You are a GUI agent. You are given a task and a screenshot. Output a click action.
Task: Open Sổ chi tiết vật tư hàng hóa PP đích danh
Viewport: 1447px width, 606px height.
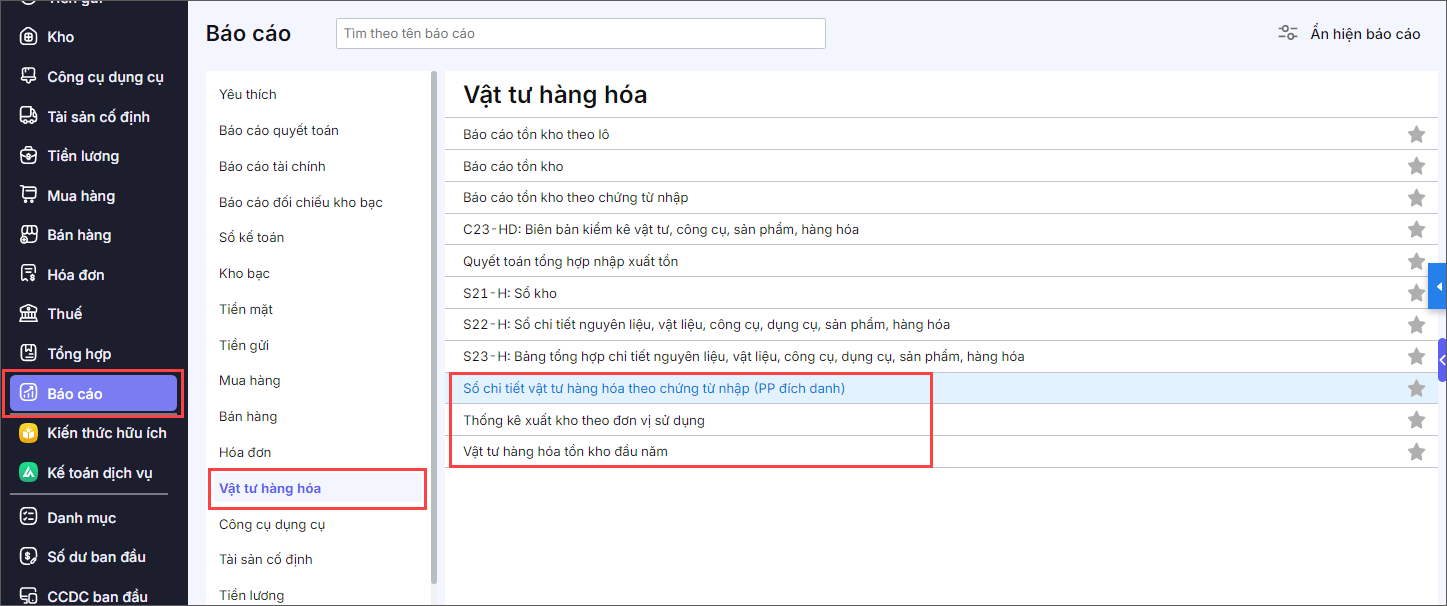click(x=654, y=388)
